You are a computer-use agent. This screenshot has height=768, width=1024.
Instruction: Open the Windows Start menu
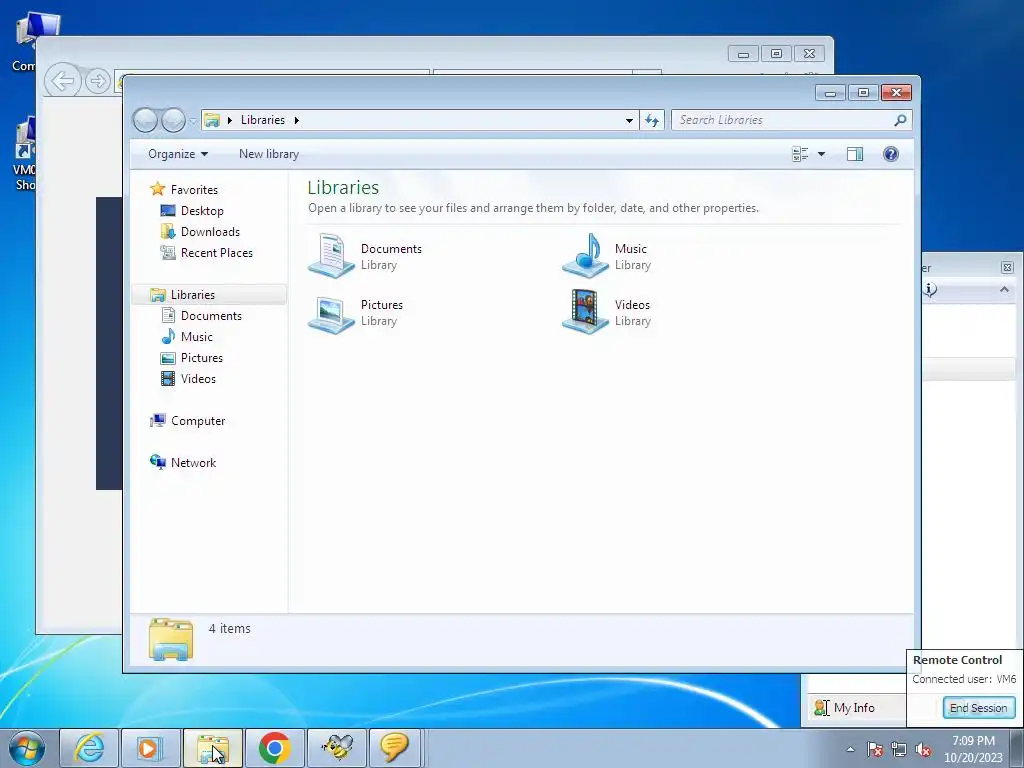click(27, 748)
